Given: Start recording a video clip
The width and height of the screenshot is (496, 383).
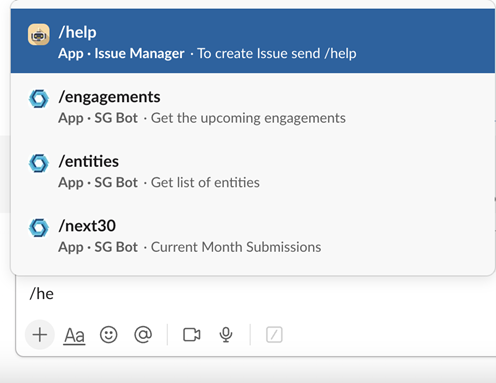Looking at the screenshot, I should tap(192, 335).
